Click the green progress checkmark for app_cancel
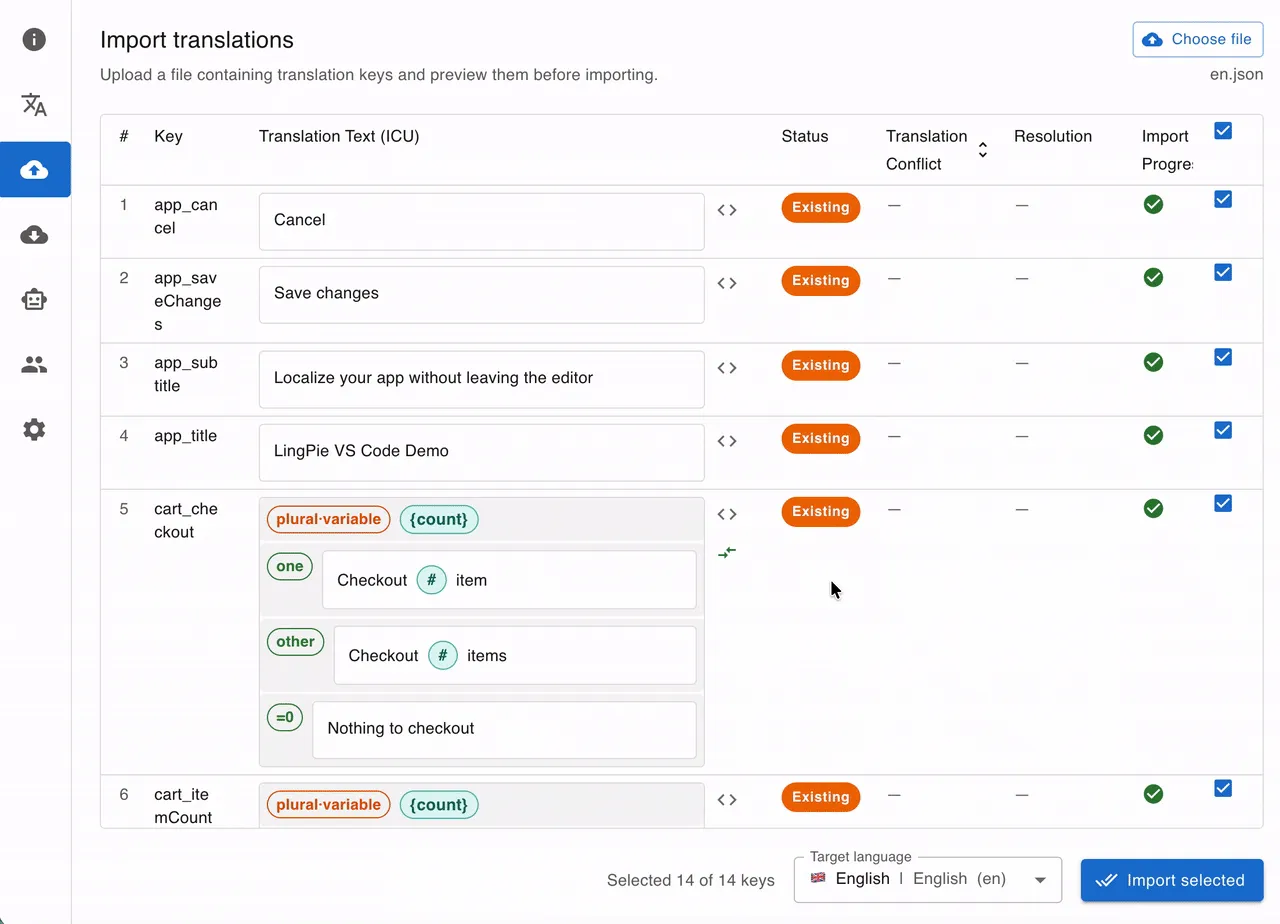This screenshot has width=1280, height=924. (1153, 204)
